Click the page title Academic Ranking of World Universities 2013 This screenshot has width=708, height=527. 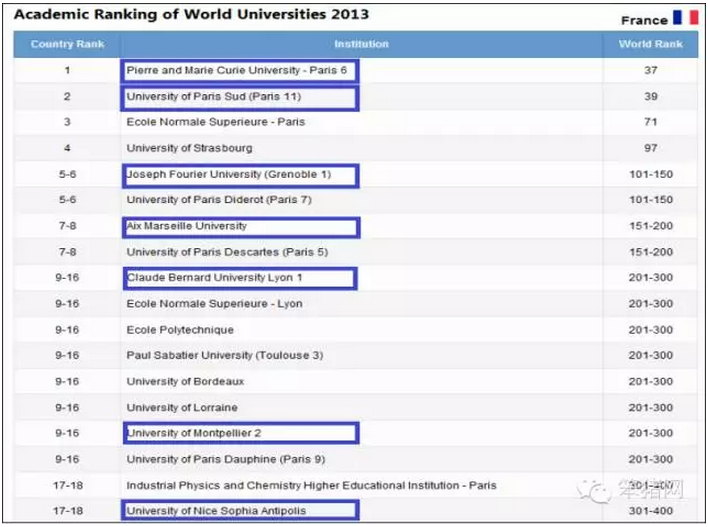pos(191,14)
